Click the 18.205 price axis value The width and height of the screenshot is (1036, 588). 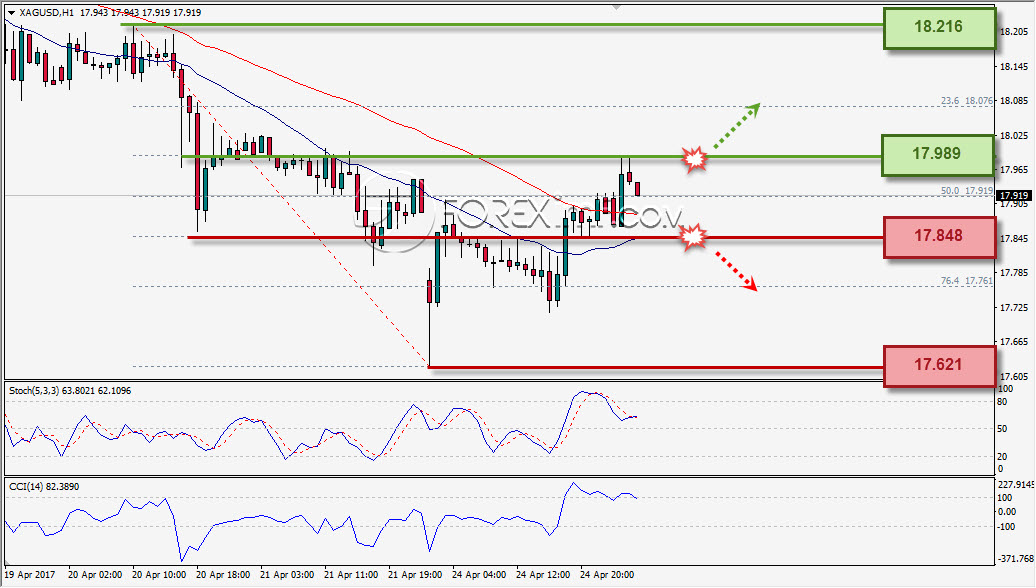(1014, 32)
